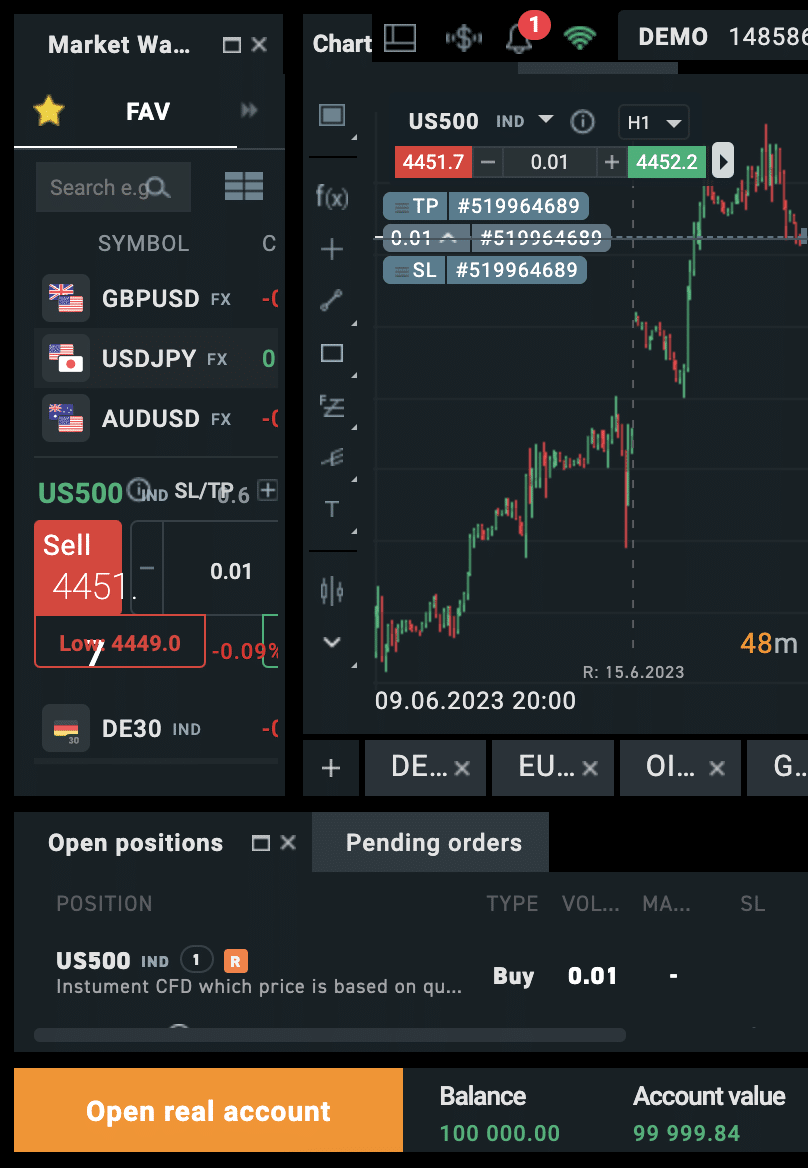Open the H1 timeframe dropdown
The image size is (808, 1168).
click(x=653, y=123)
